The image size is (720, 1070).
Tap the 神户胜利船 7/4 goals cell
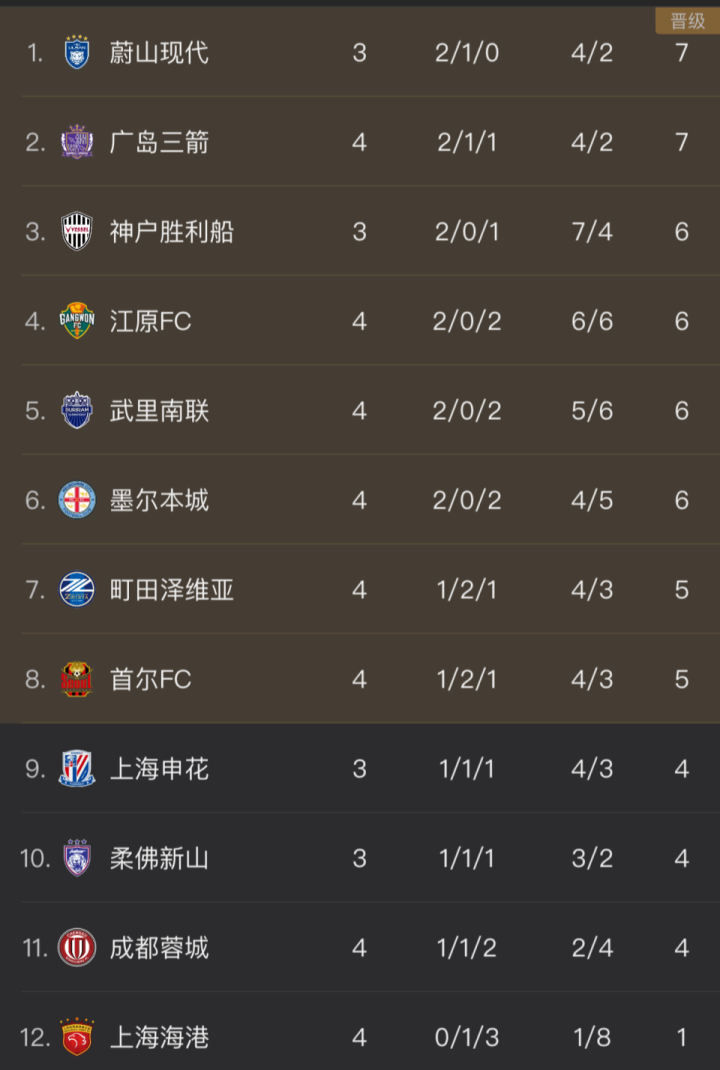[592, 232]
